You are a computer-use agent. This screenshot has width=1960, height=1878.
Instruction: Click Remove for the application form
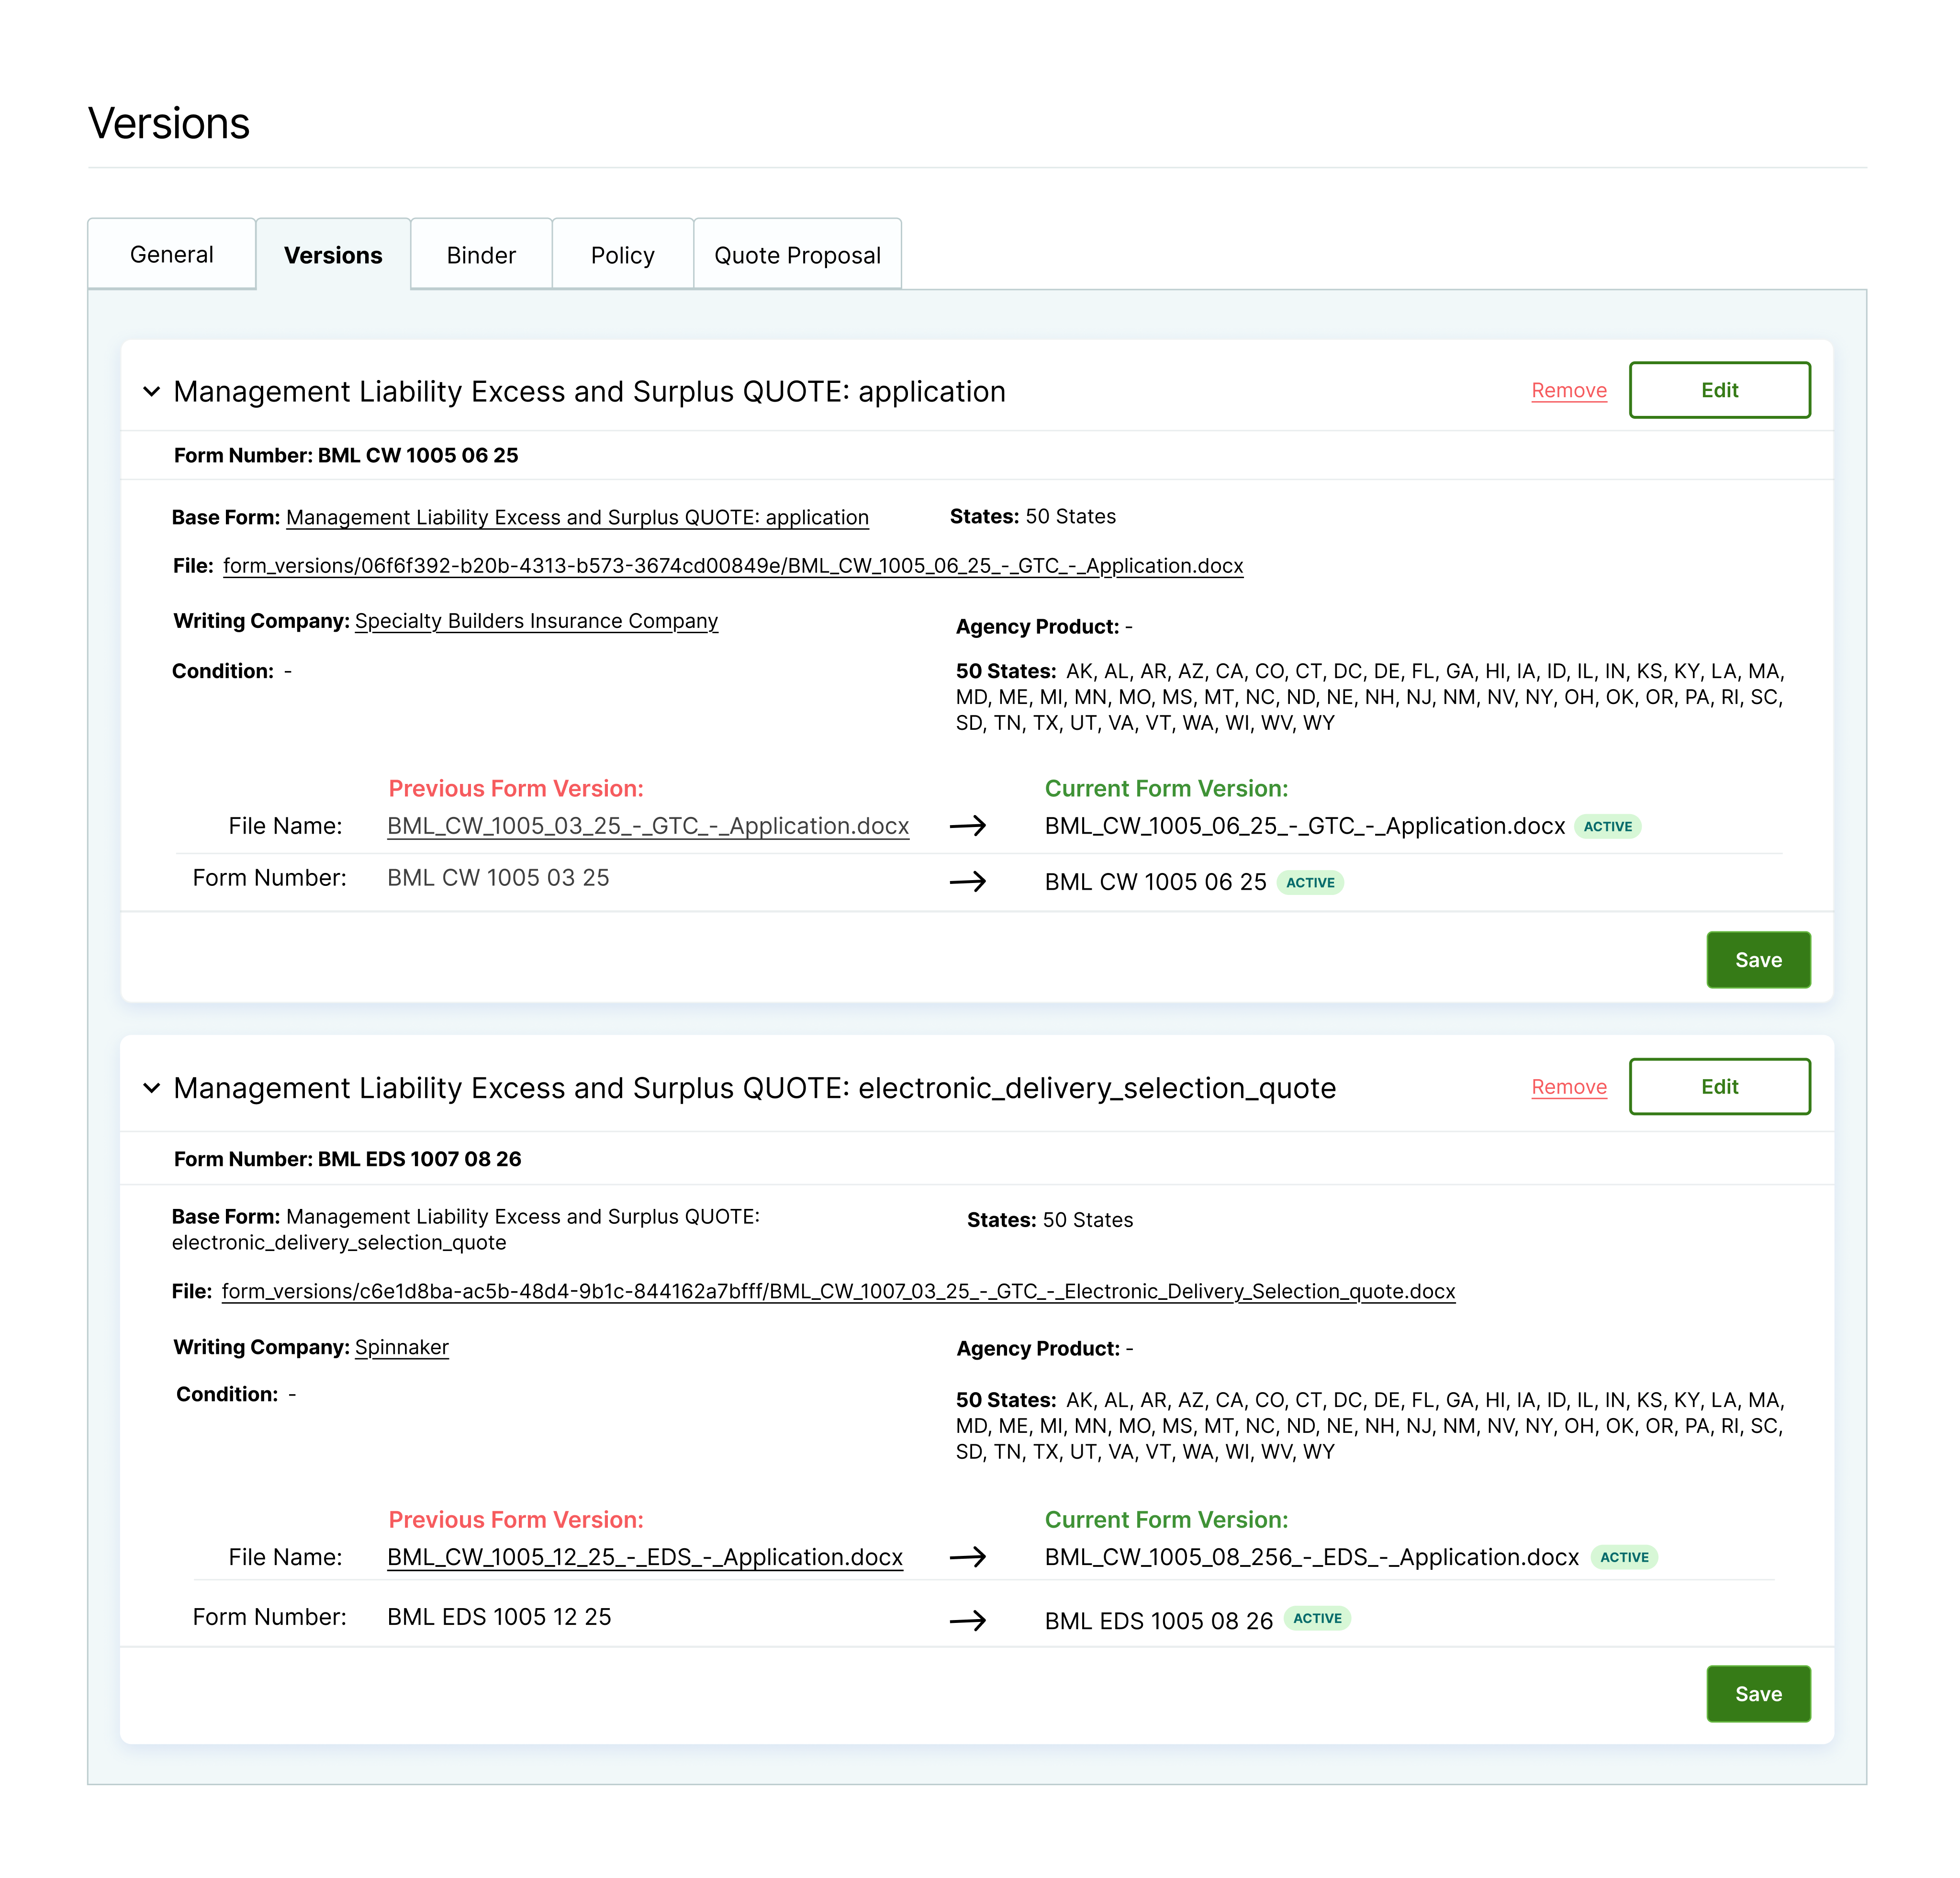click(x=1568, y=390)
